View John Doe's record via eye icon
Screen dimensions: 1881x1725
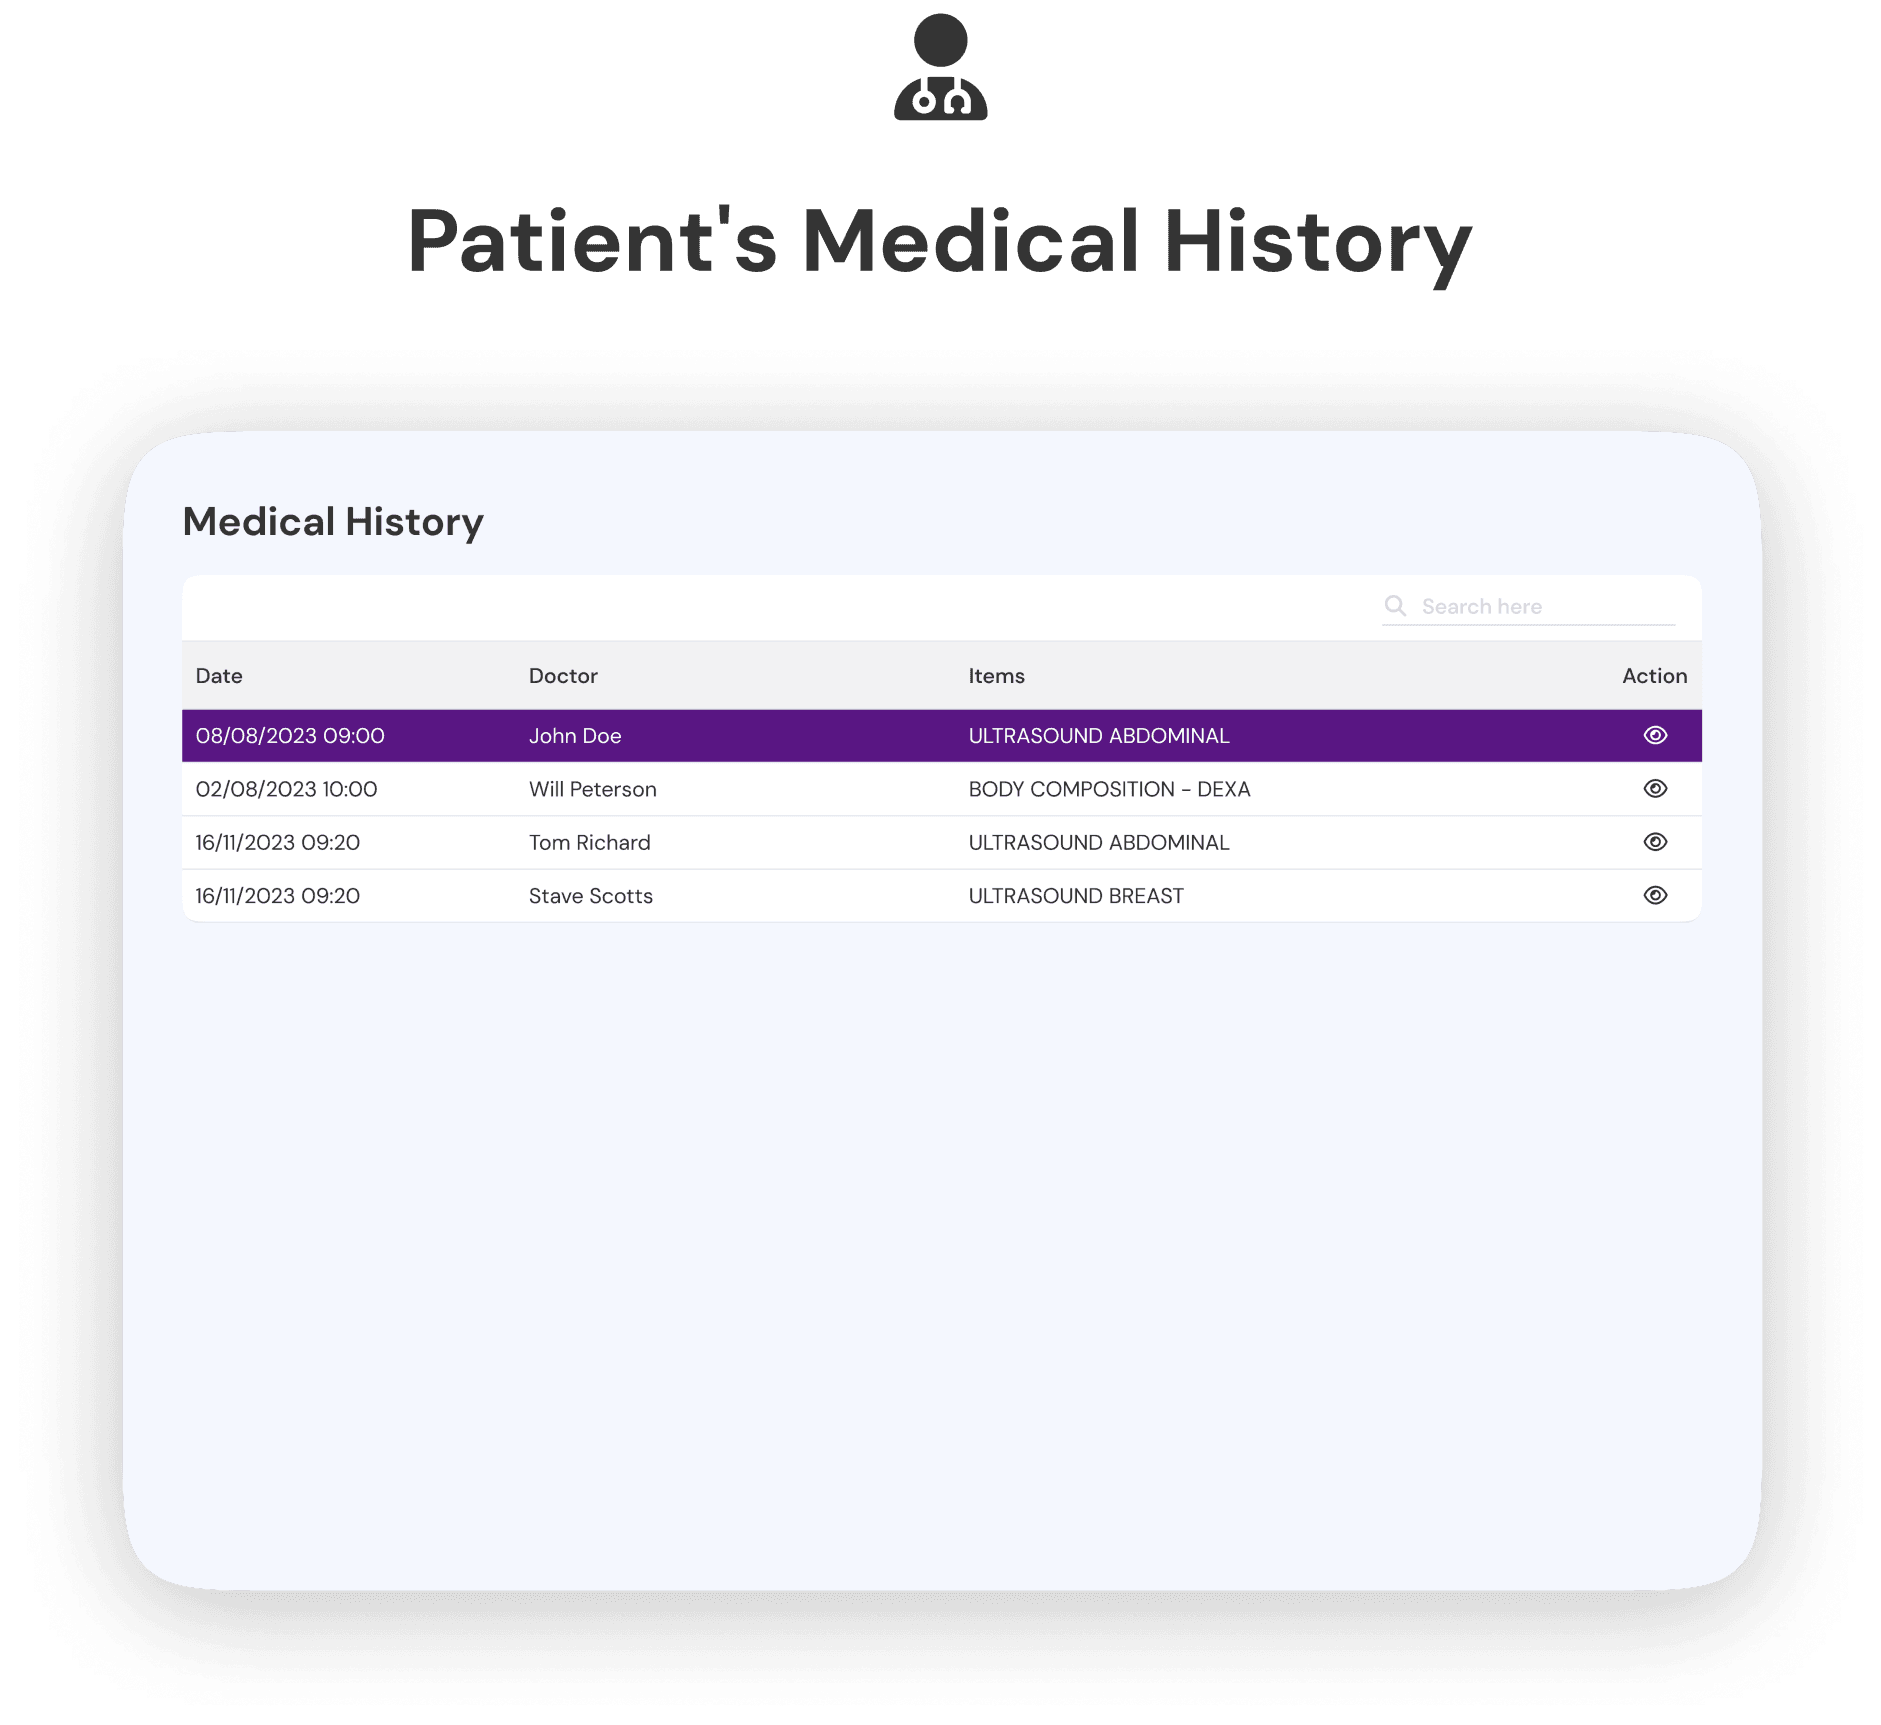(1655, 736)
